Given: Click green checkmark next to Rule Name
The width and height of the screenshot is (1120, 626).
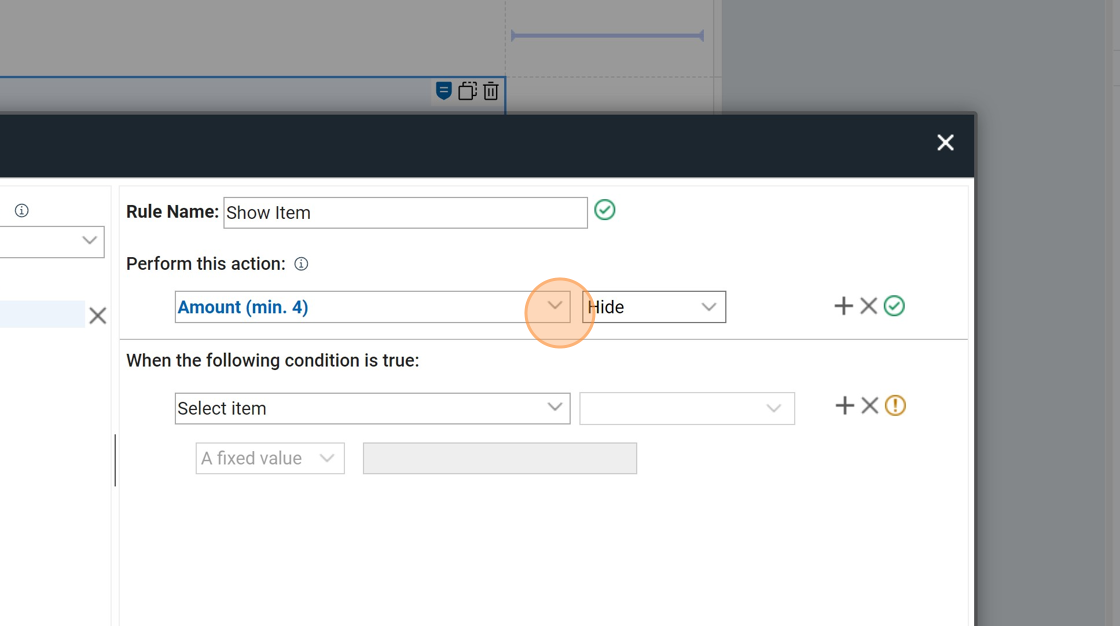Looking at the screenshot, I should pyautogui.click(x=605, y=210).
